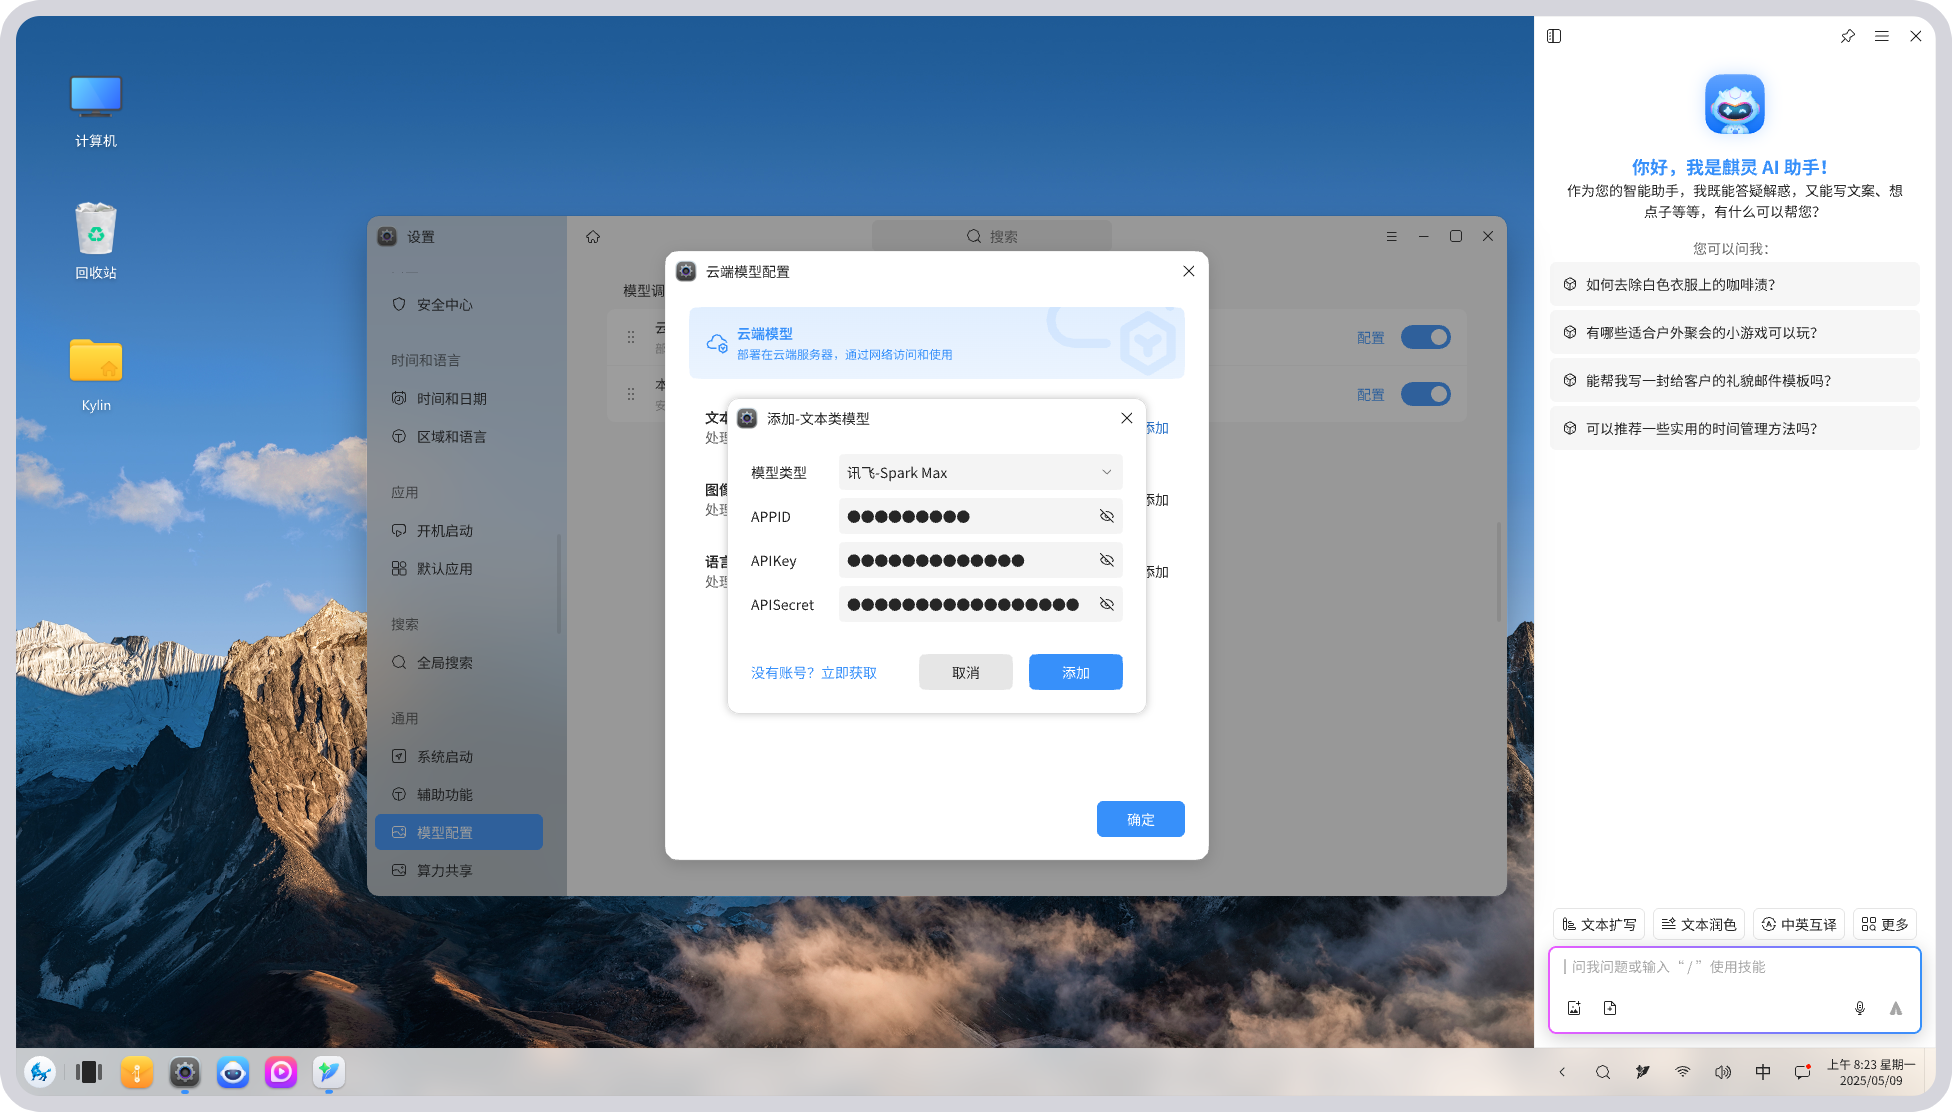The image size is (1952, 1112).
Task: Toggle the AI assistant sidebar layout icon
Action: [x=1554, y=36]
